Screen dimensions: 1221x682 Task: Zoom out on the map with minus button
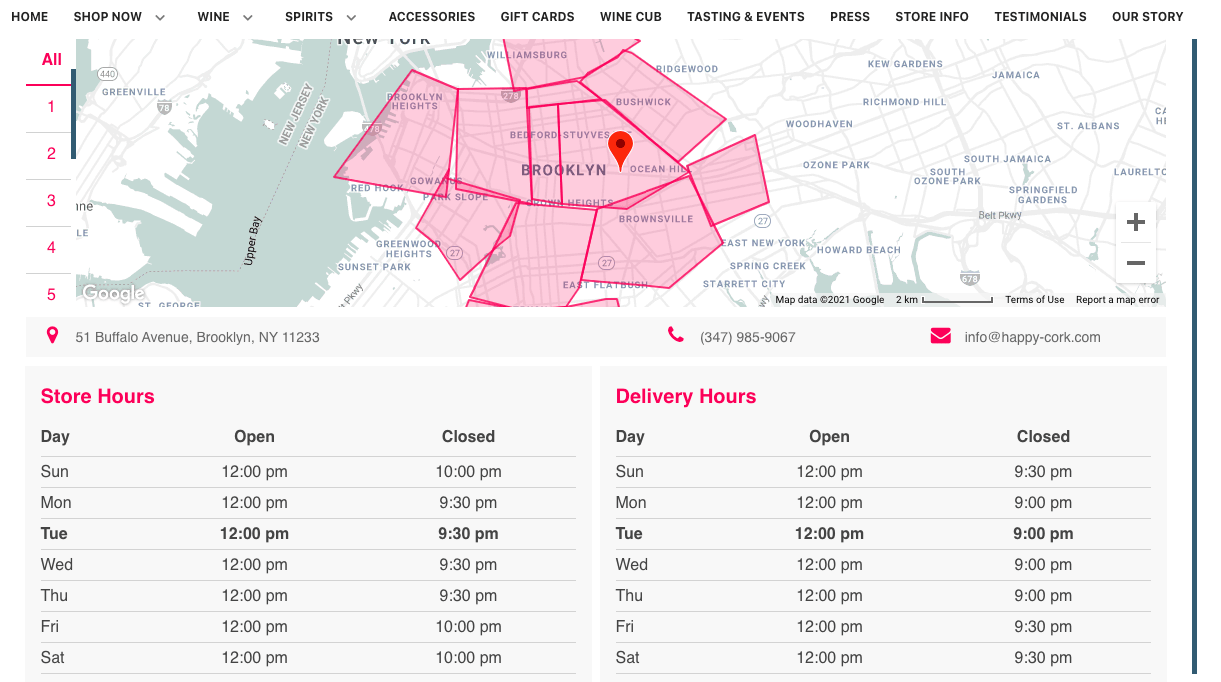pyautogui.click(x=1136, y=263)
